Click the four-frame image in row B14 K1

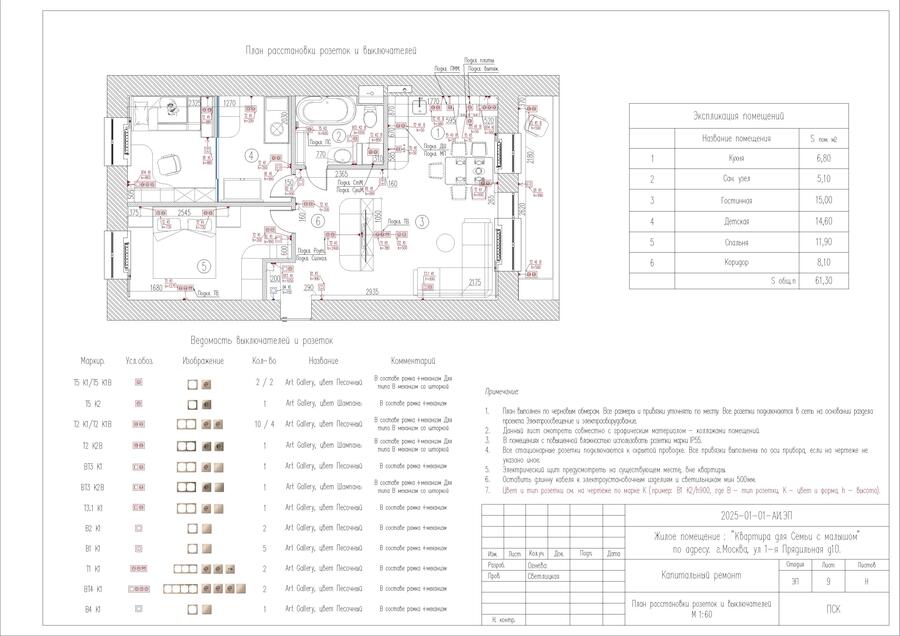pyautogui.click(x=180, y=589)
